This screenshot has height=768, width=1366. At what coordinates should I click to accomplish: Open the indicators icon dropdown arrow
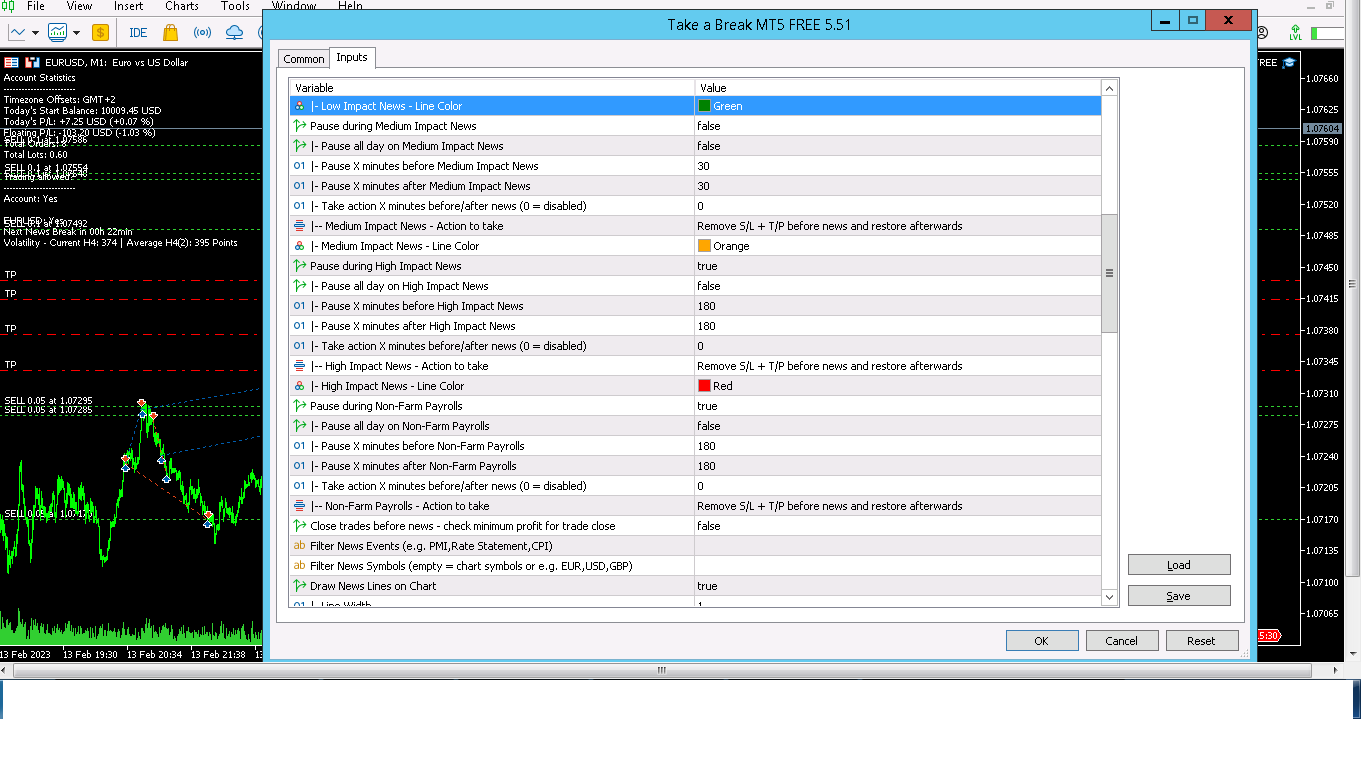click(x=76, y=33)
